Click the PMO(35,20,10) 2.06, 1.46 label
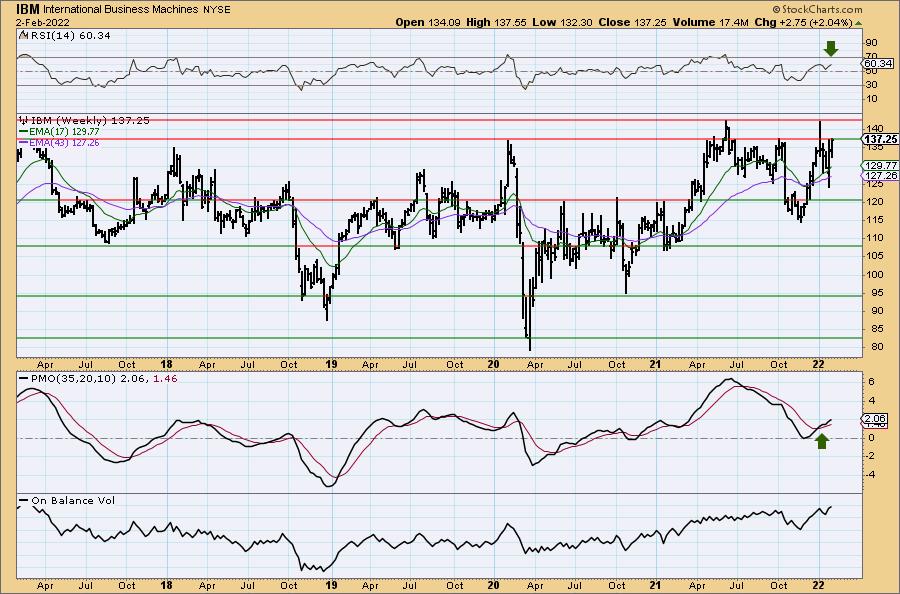This screenshot has height=594, width=900. [x=104, y=379]
